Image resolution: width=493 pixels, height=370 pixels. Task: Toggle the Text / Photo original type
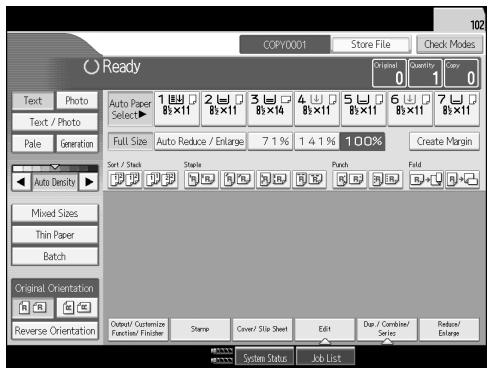click(x=55, y=122)
